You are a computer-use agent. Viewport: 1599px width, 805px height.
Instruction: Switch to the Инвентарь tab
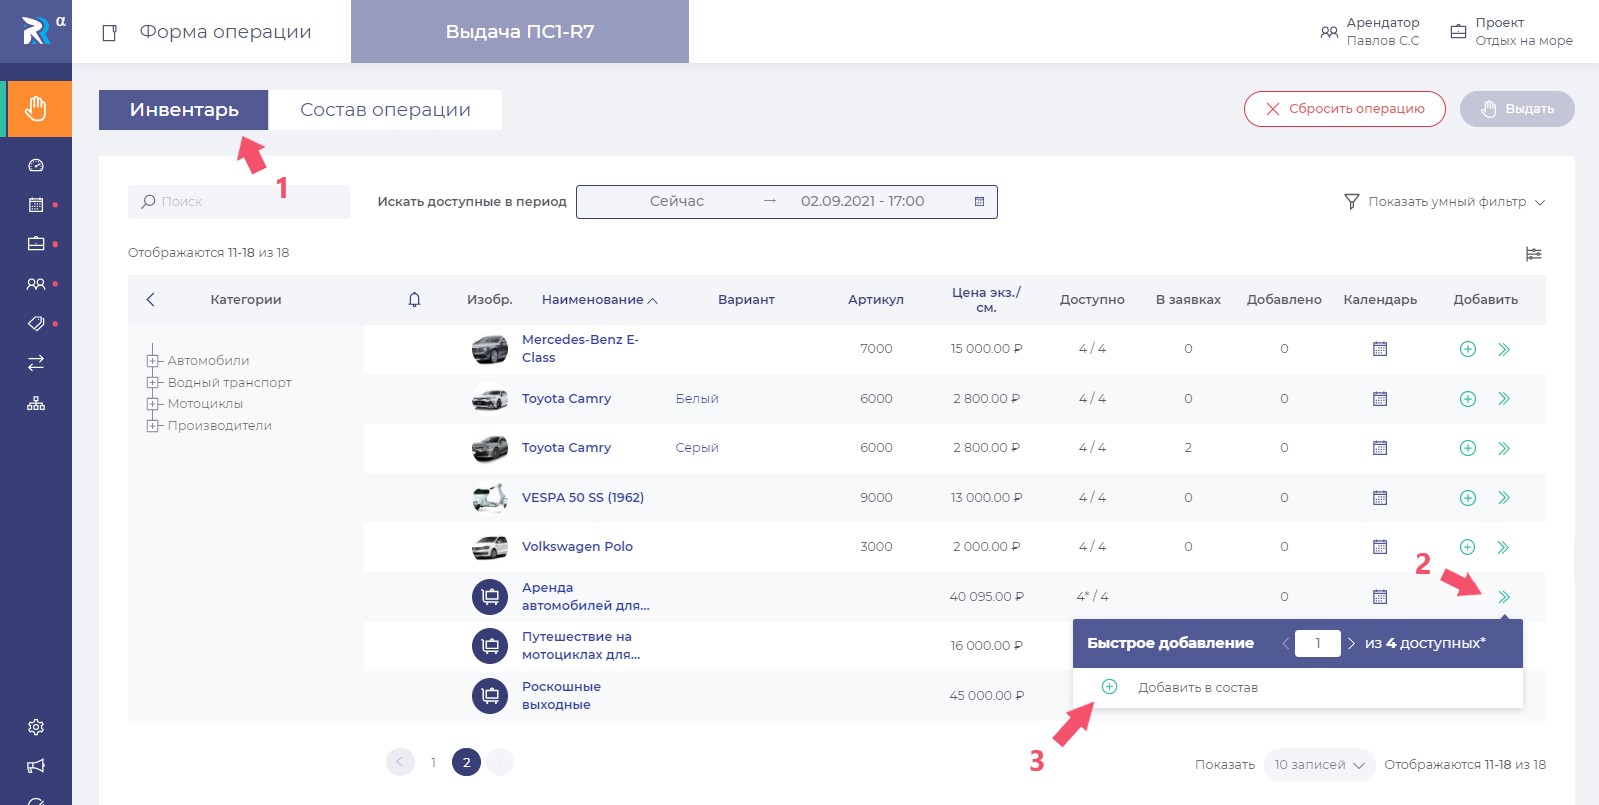[x=184, y=110]
